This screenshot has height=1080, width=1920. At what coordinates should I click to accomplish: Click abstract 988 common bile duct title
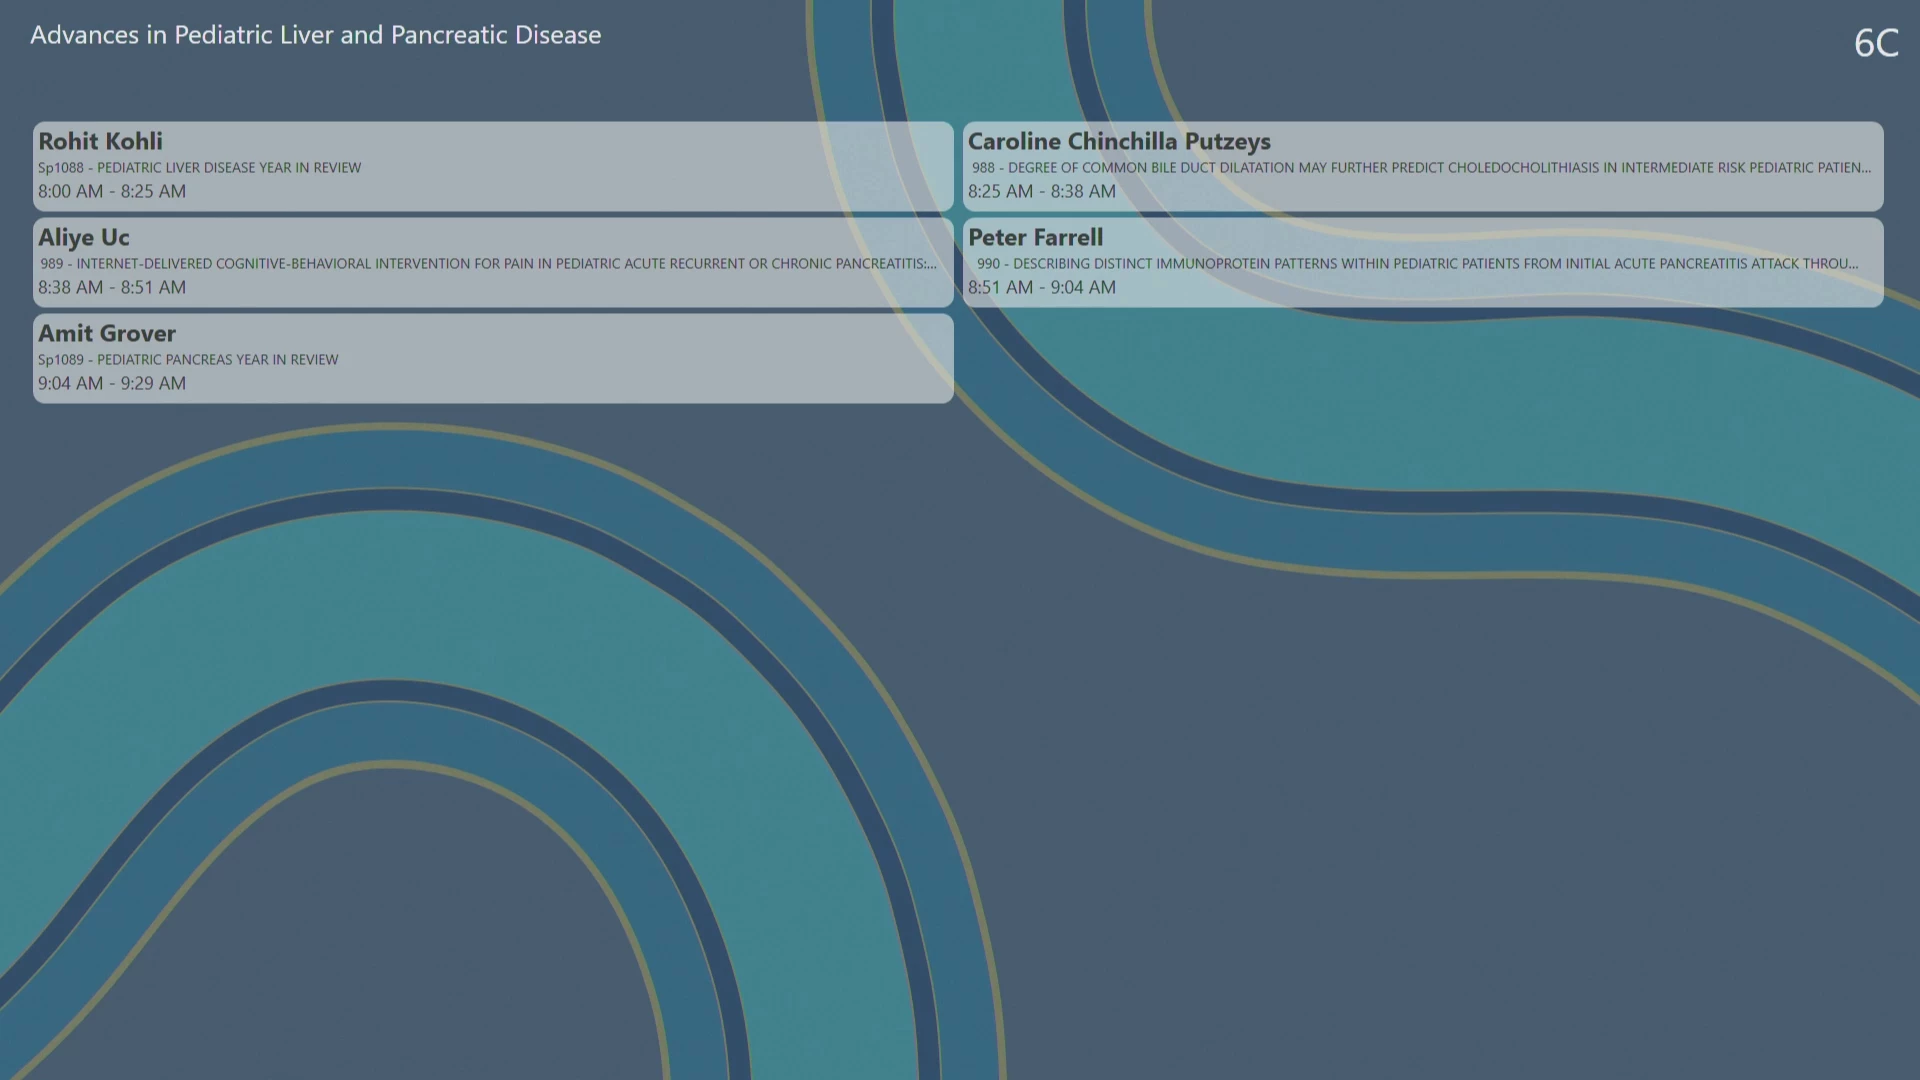click(x=1420, y=168)
